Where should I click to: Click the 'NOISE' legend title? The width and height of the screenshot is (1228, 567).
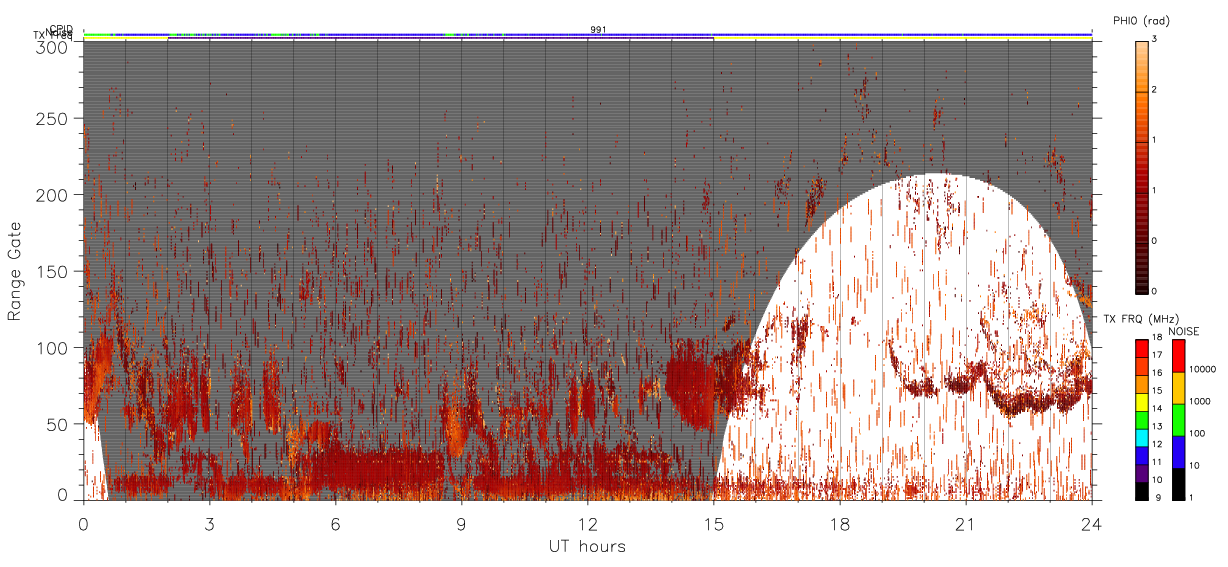1185,331
